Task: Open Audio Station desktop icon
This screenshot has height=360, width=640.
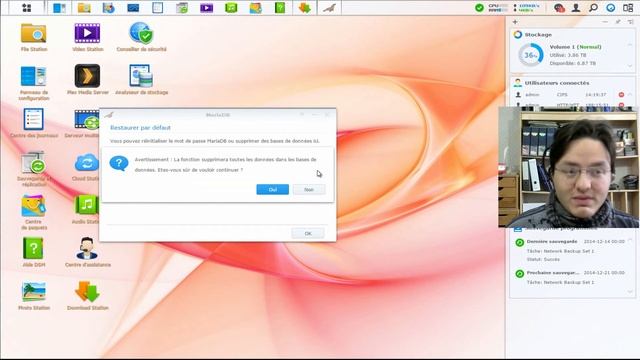Action: click(86, 210)
